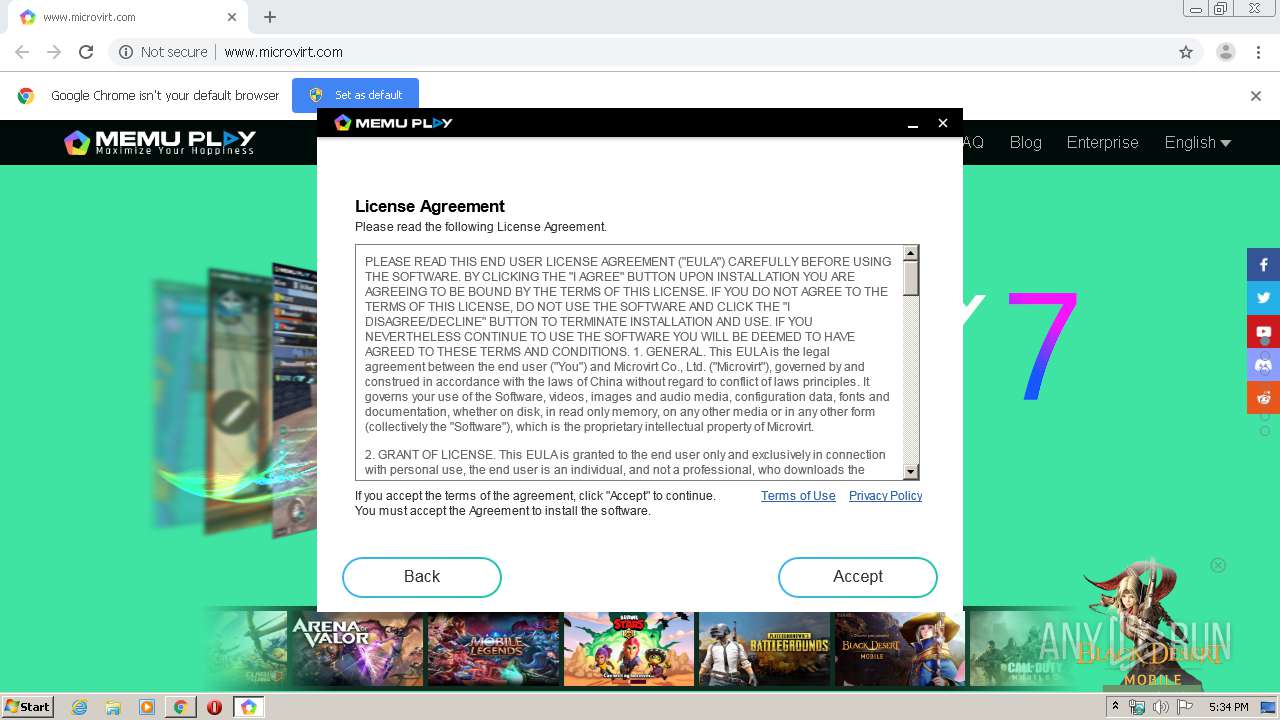1280x720 pixels.
Task: Click the Chrome taskbar icon
Action: [x=180, y=707]
